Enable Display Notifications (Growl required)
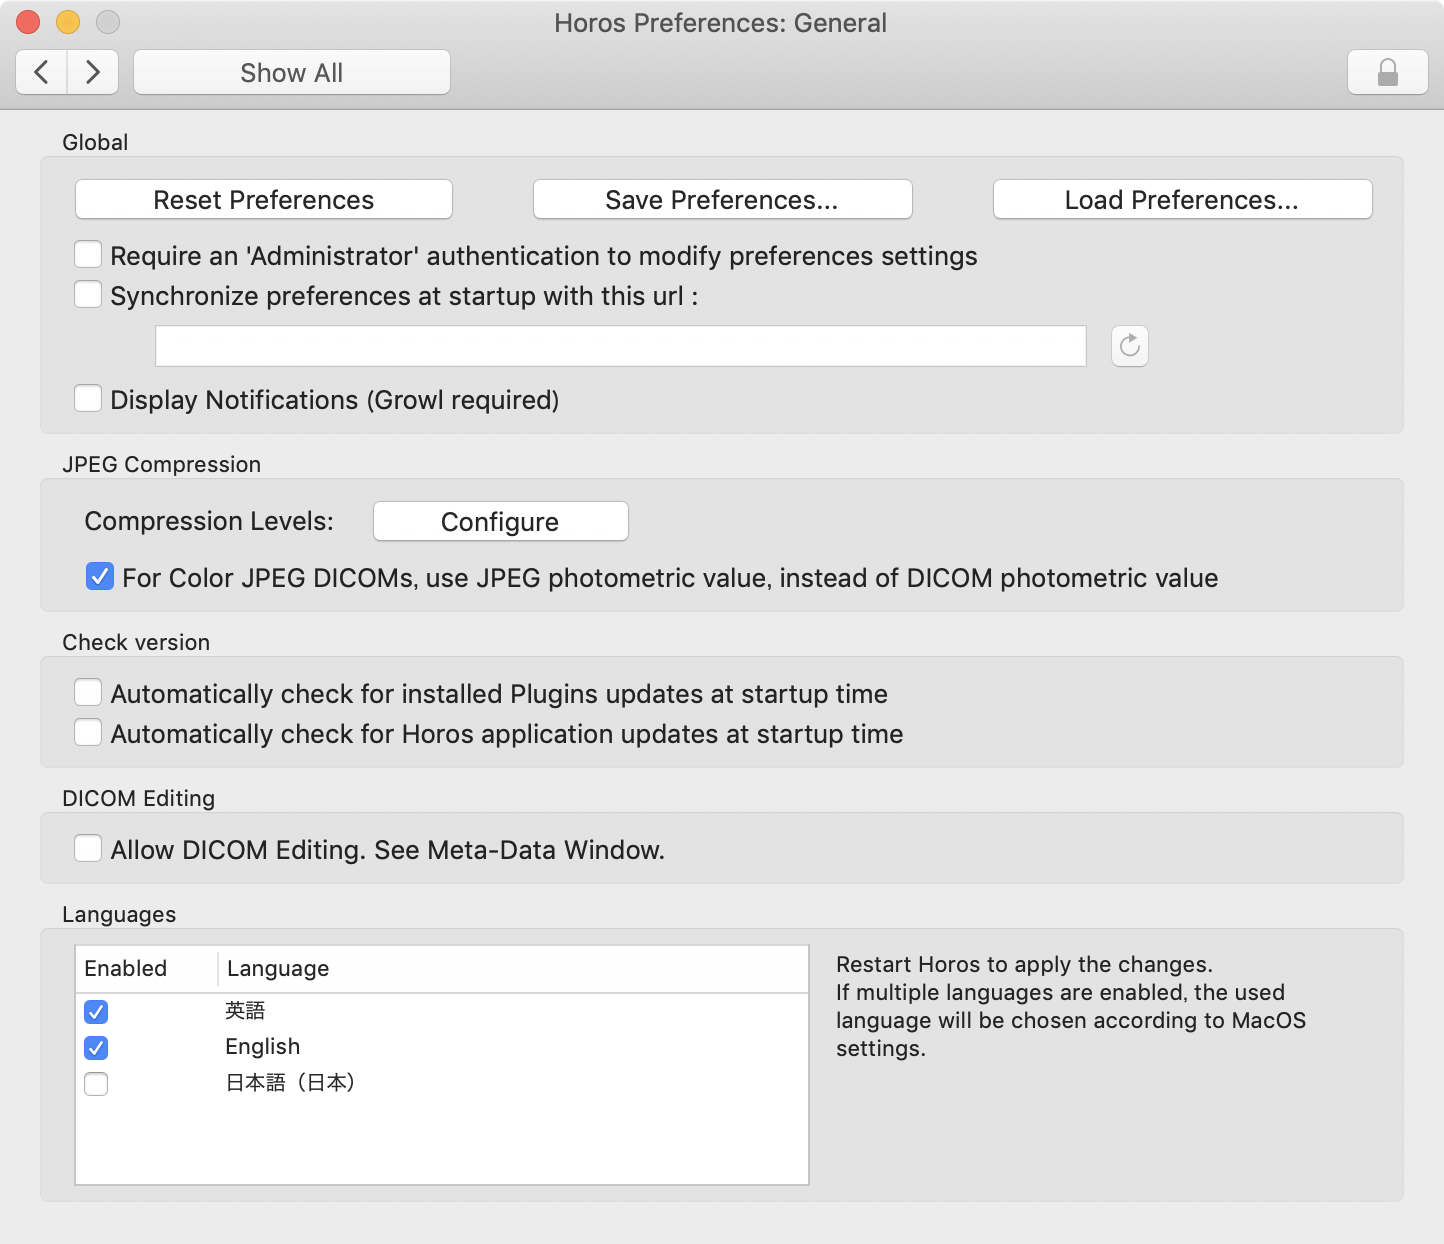The height and width of the screenshot is (1244, 1444). 88,399
